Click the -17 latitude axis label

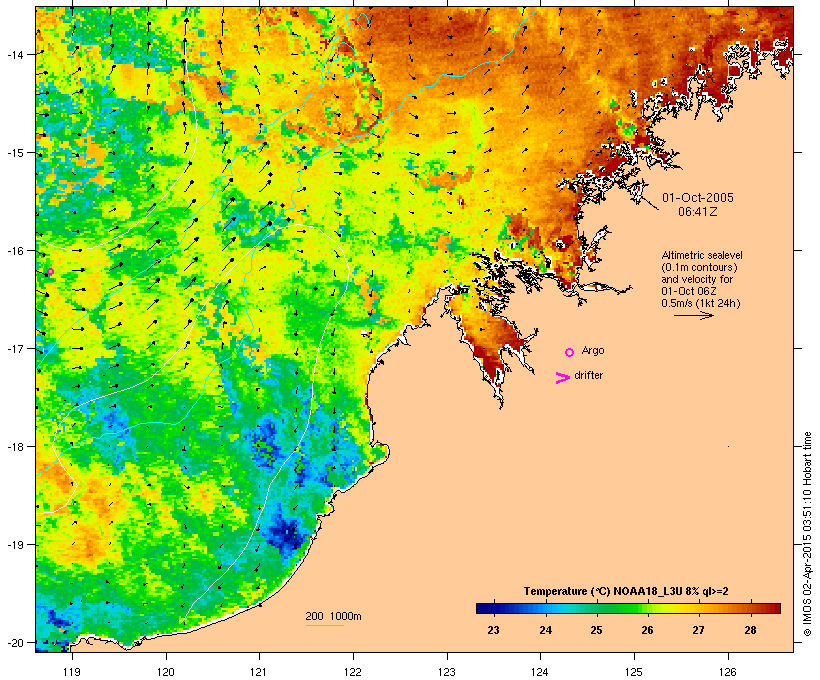click(15, 348)
